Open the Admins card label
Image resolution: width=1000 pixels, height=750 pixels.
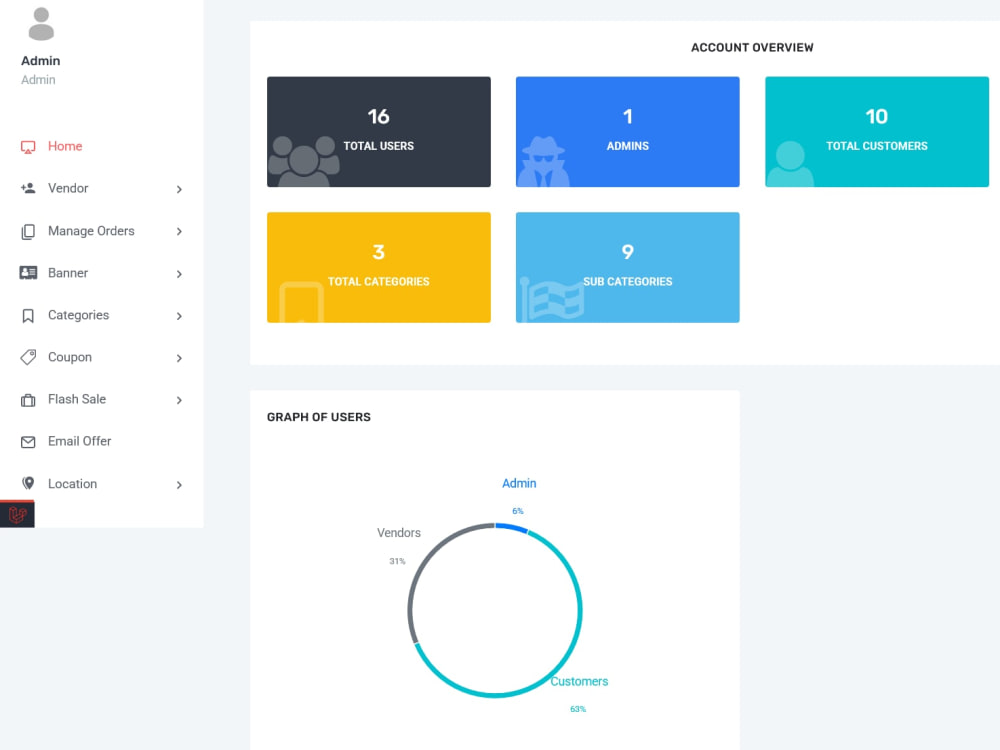click(x=628, y=146)
